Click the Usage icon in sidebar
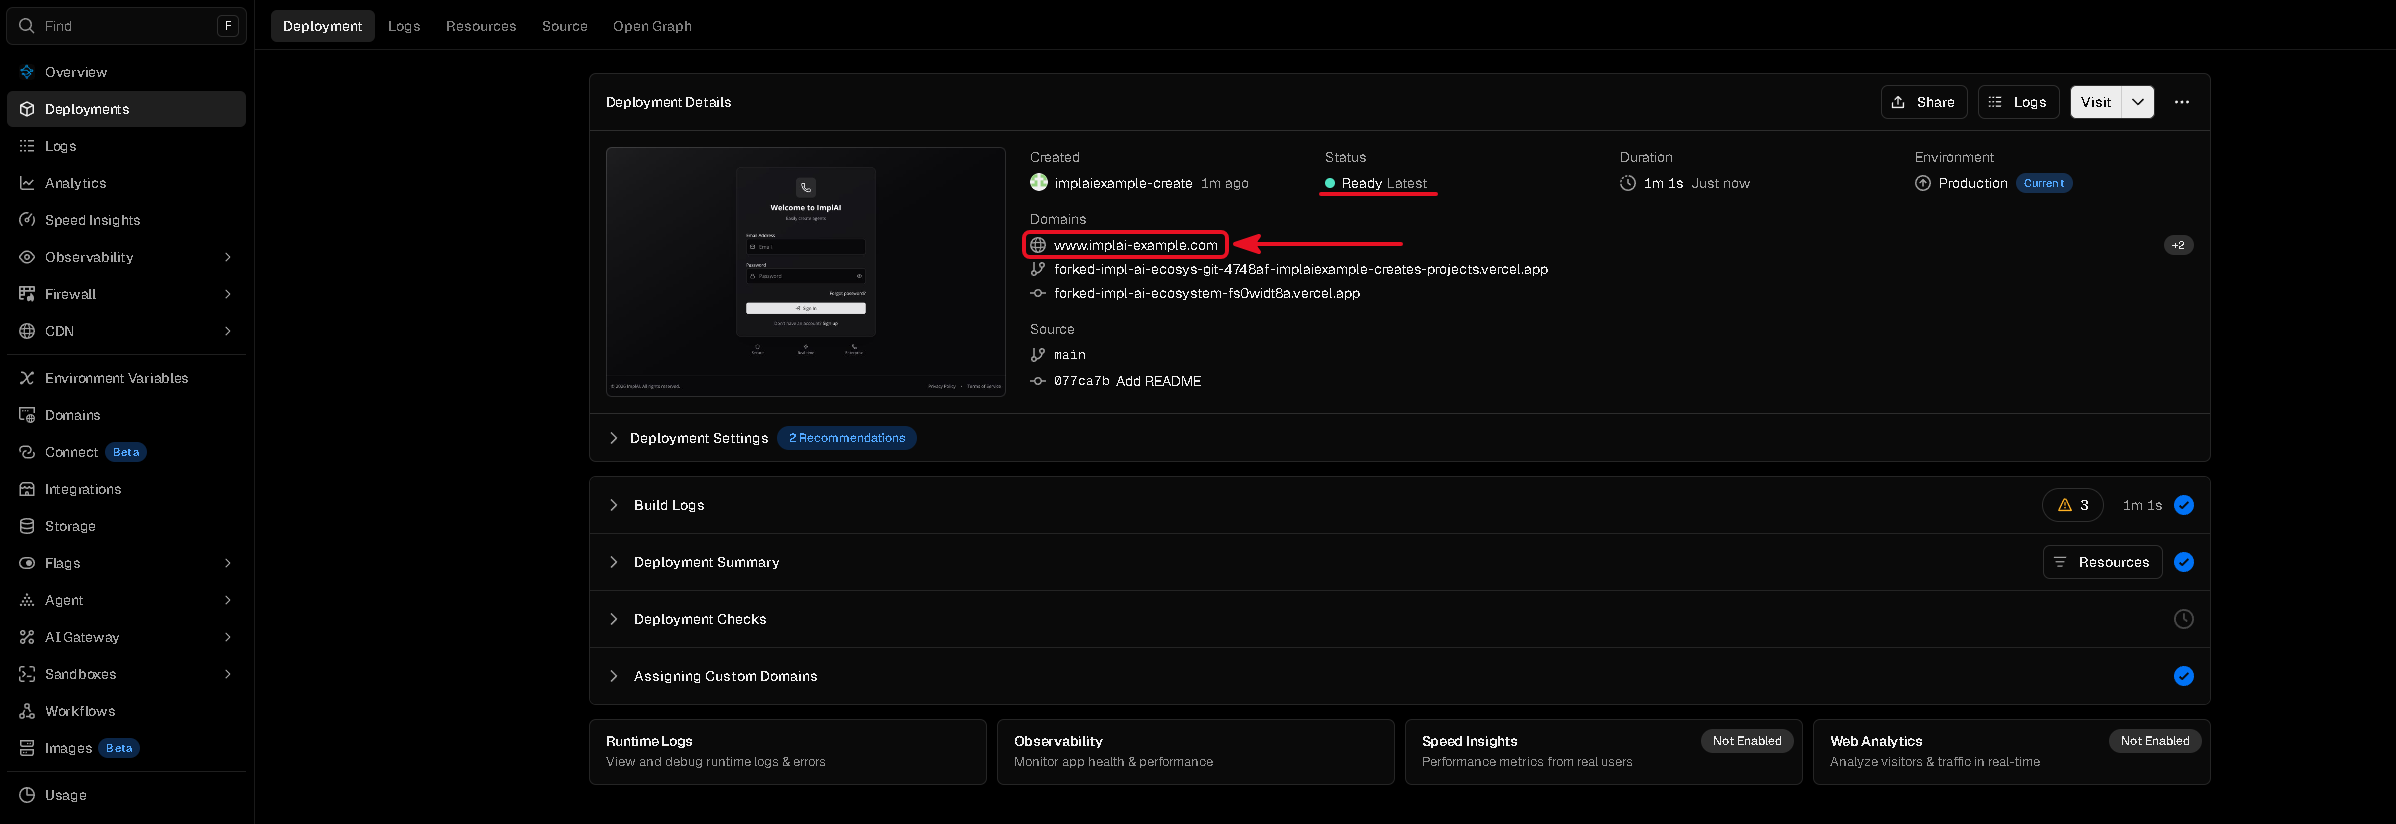 (27, 795)
